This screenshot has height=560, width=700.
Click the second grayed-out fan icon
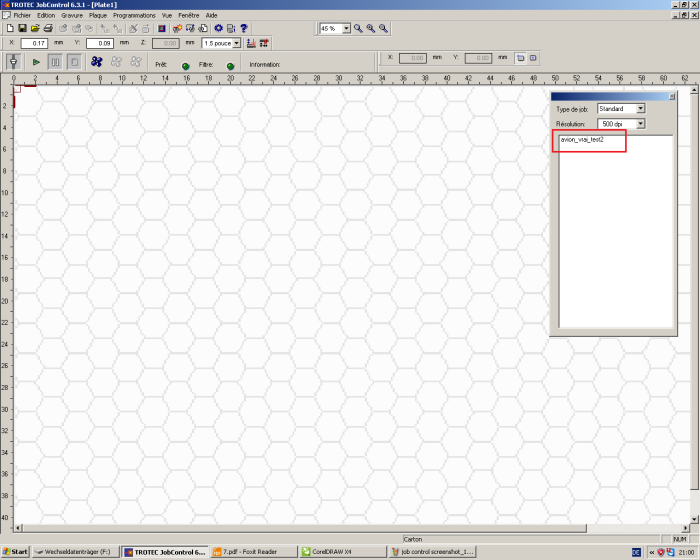click(x=116, y=62)
